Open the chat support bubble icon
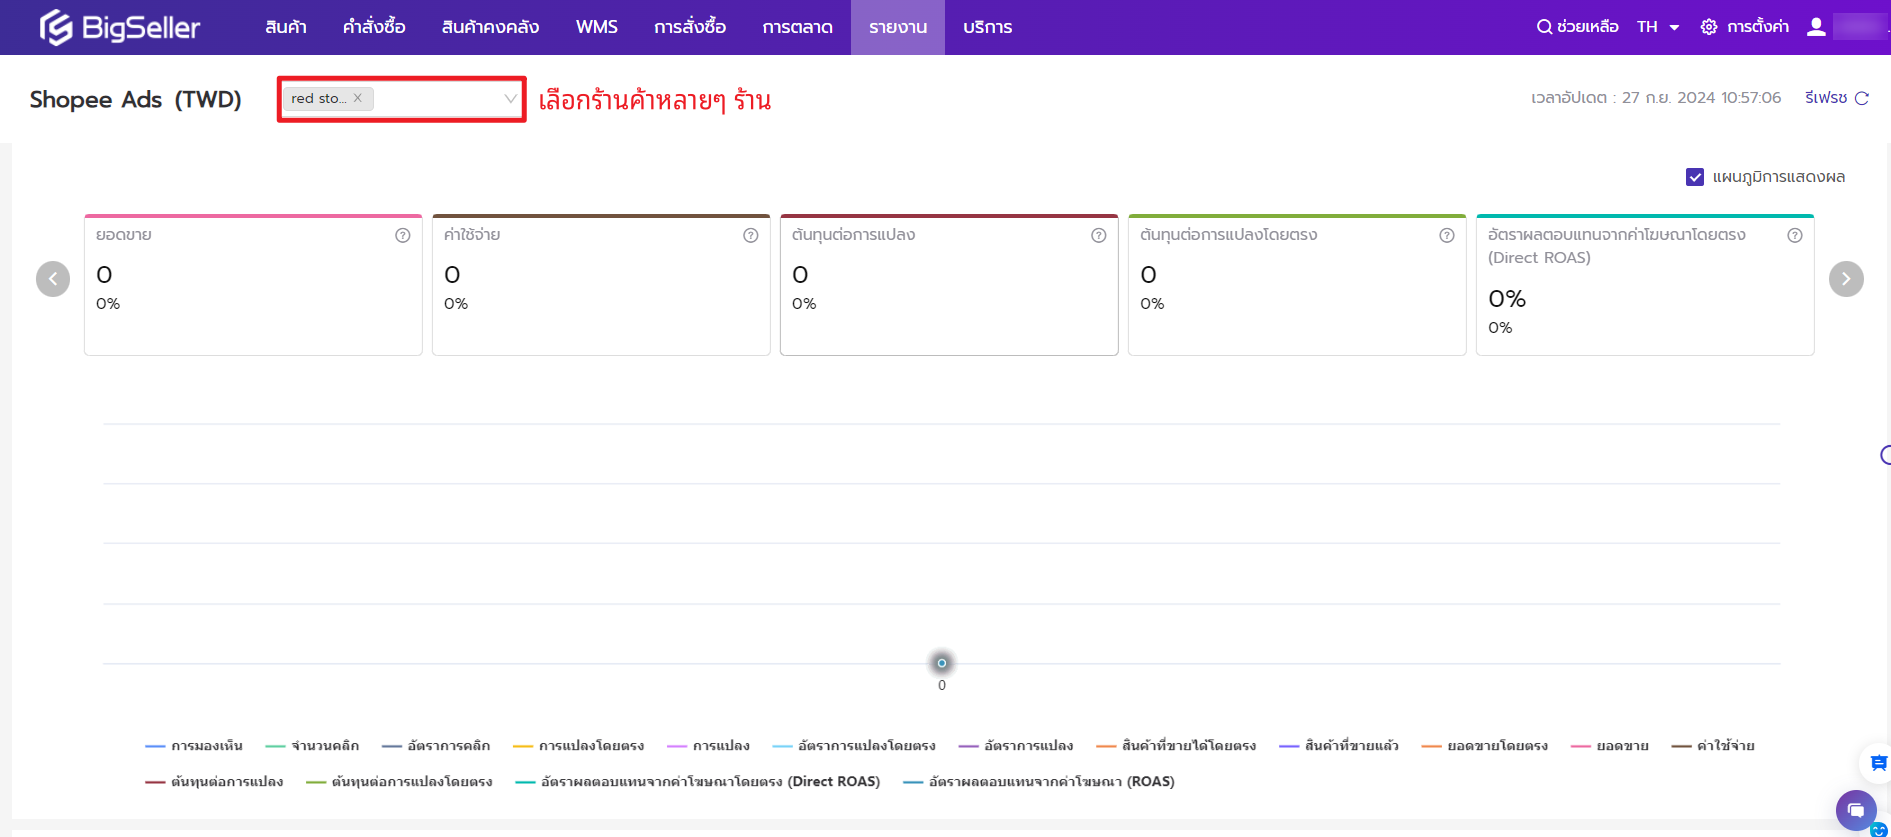The width and height of the screenshot is (1891, 837). 1855,810
